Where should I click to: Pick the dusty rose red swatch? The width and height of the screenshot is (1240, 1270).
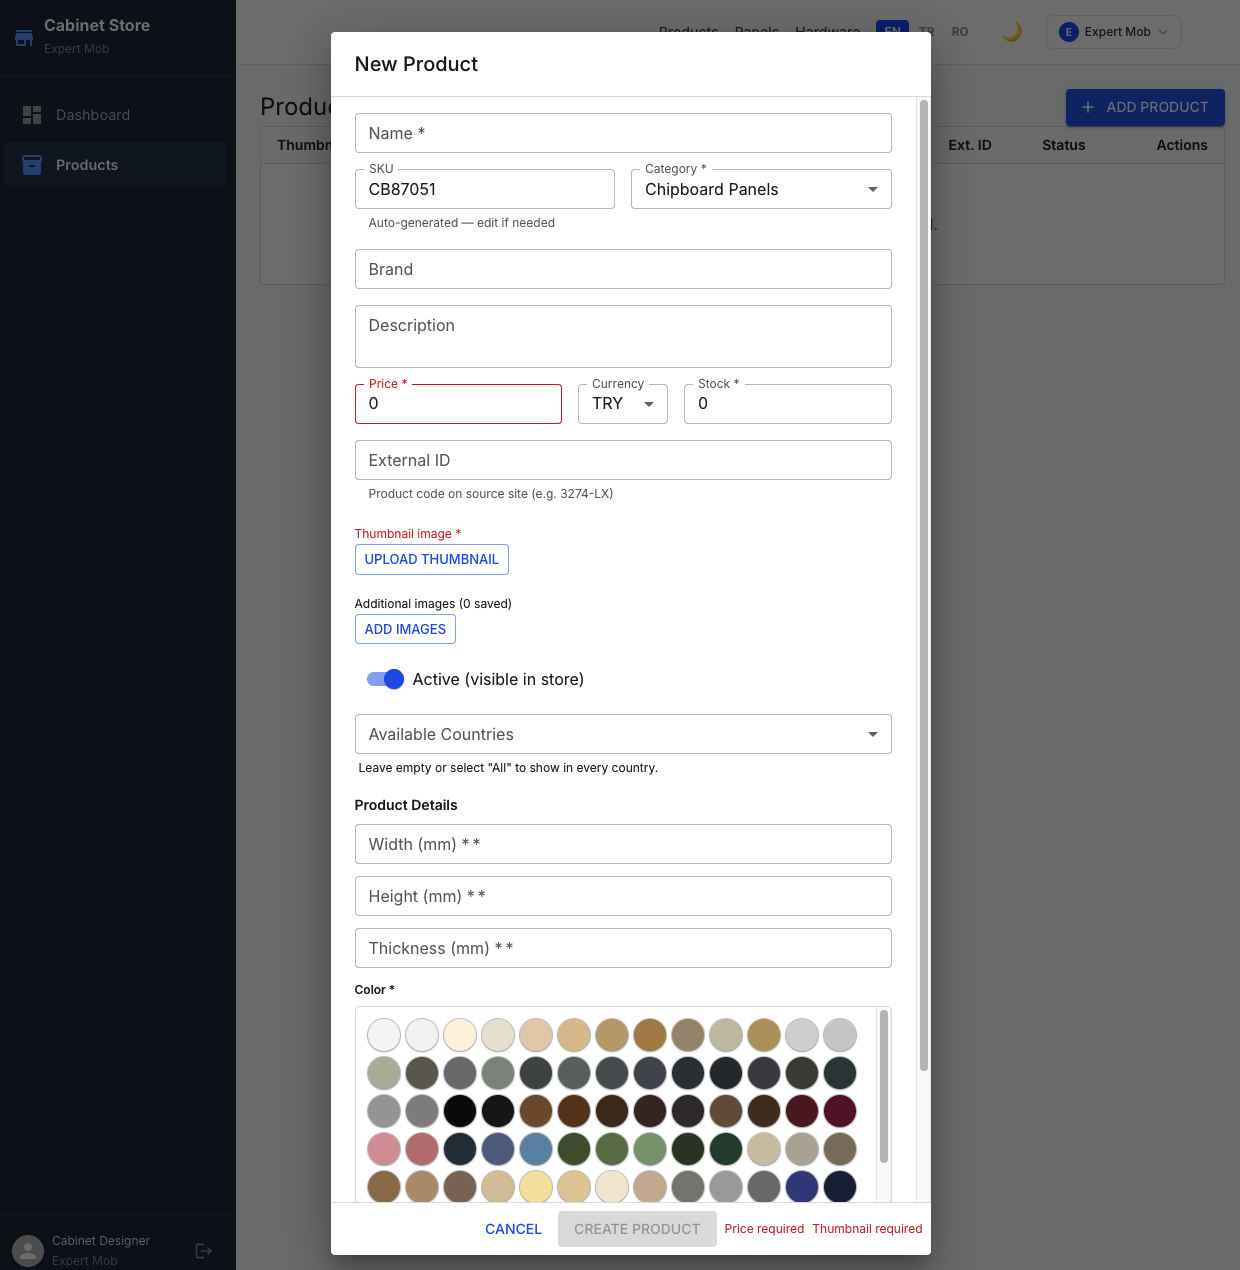coord(422,1149)
